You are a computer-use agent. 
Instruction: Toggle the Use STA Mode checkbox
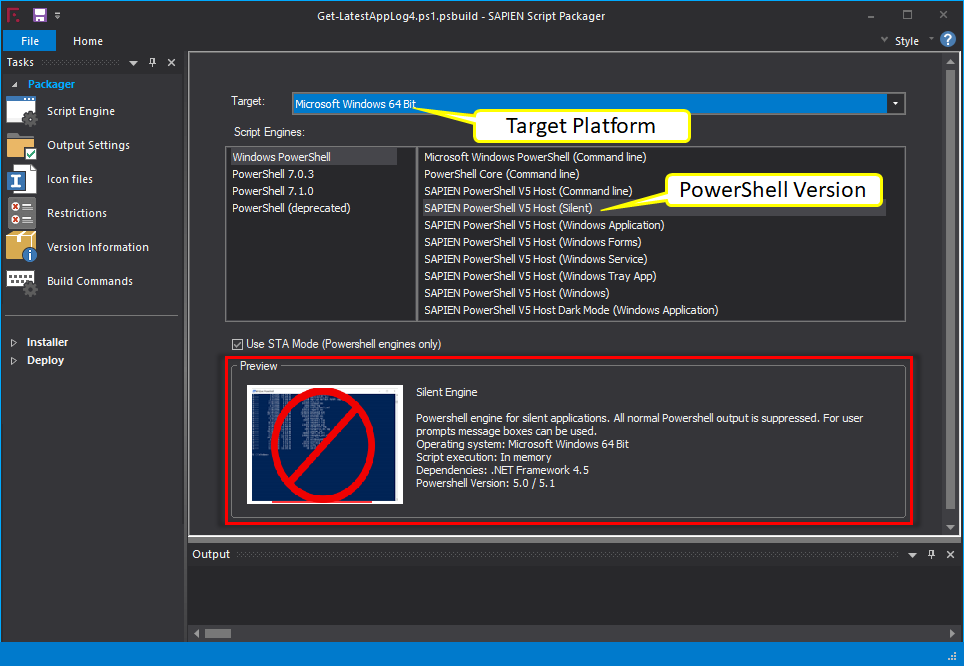coord(237,344)
